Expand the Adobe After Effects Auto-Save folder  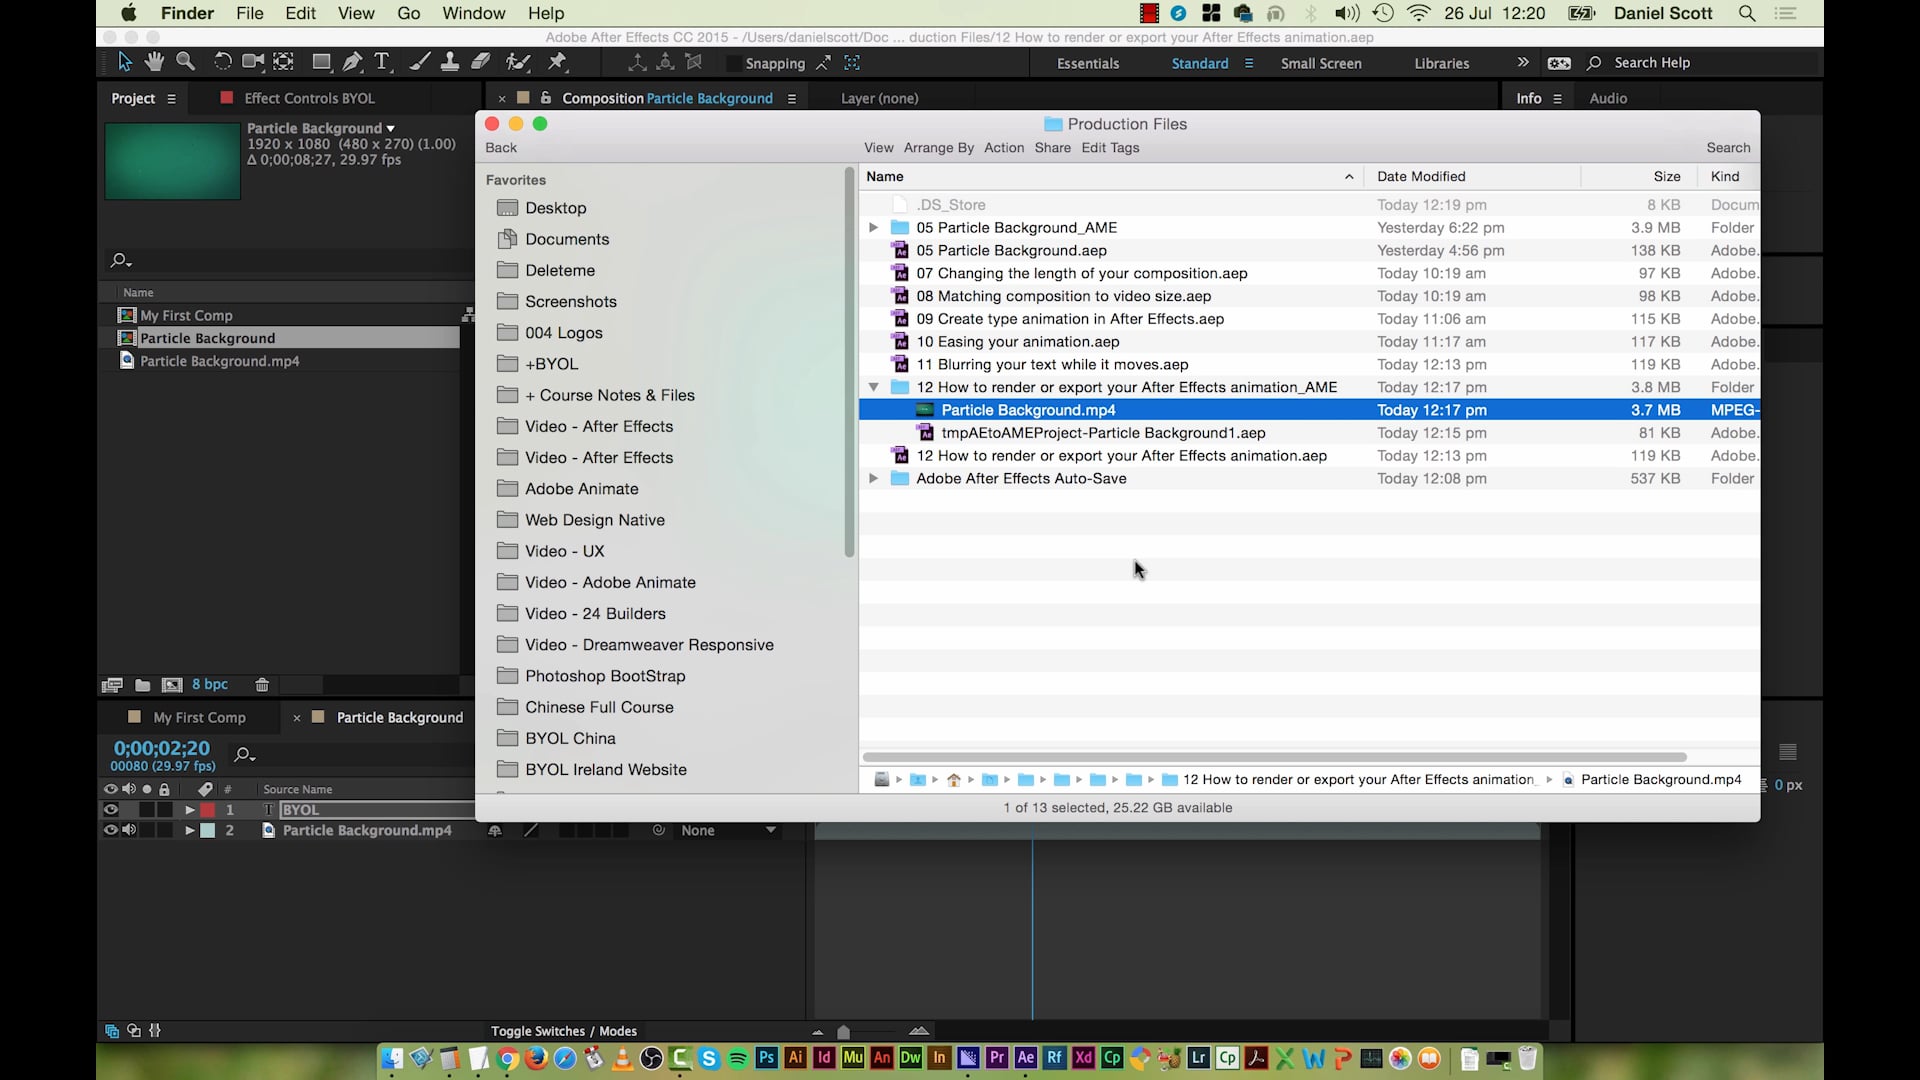[x=873, y=478]
